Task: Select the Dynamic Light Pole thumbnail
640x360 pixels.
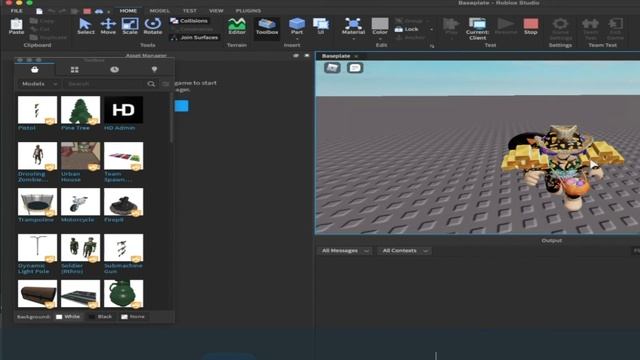Action: [37, 248]
